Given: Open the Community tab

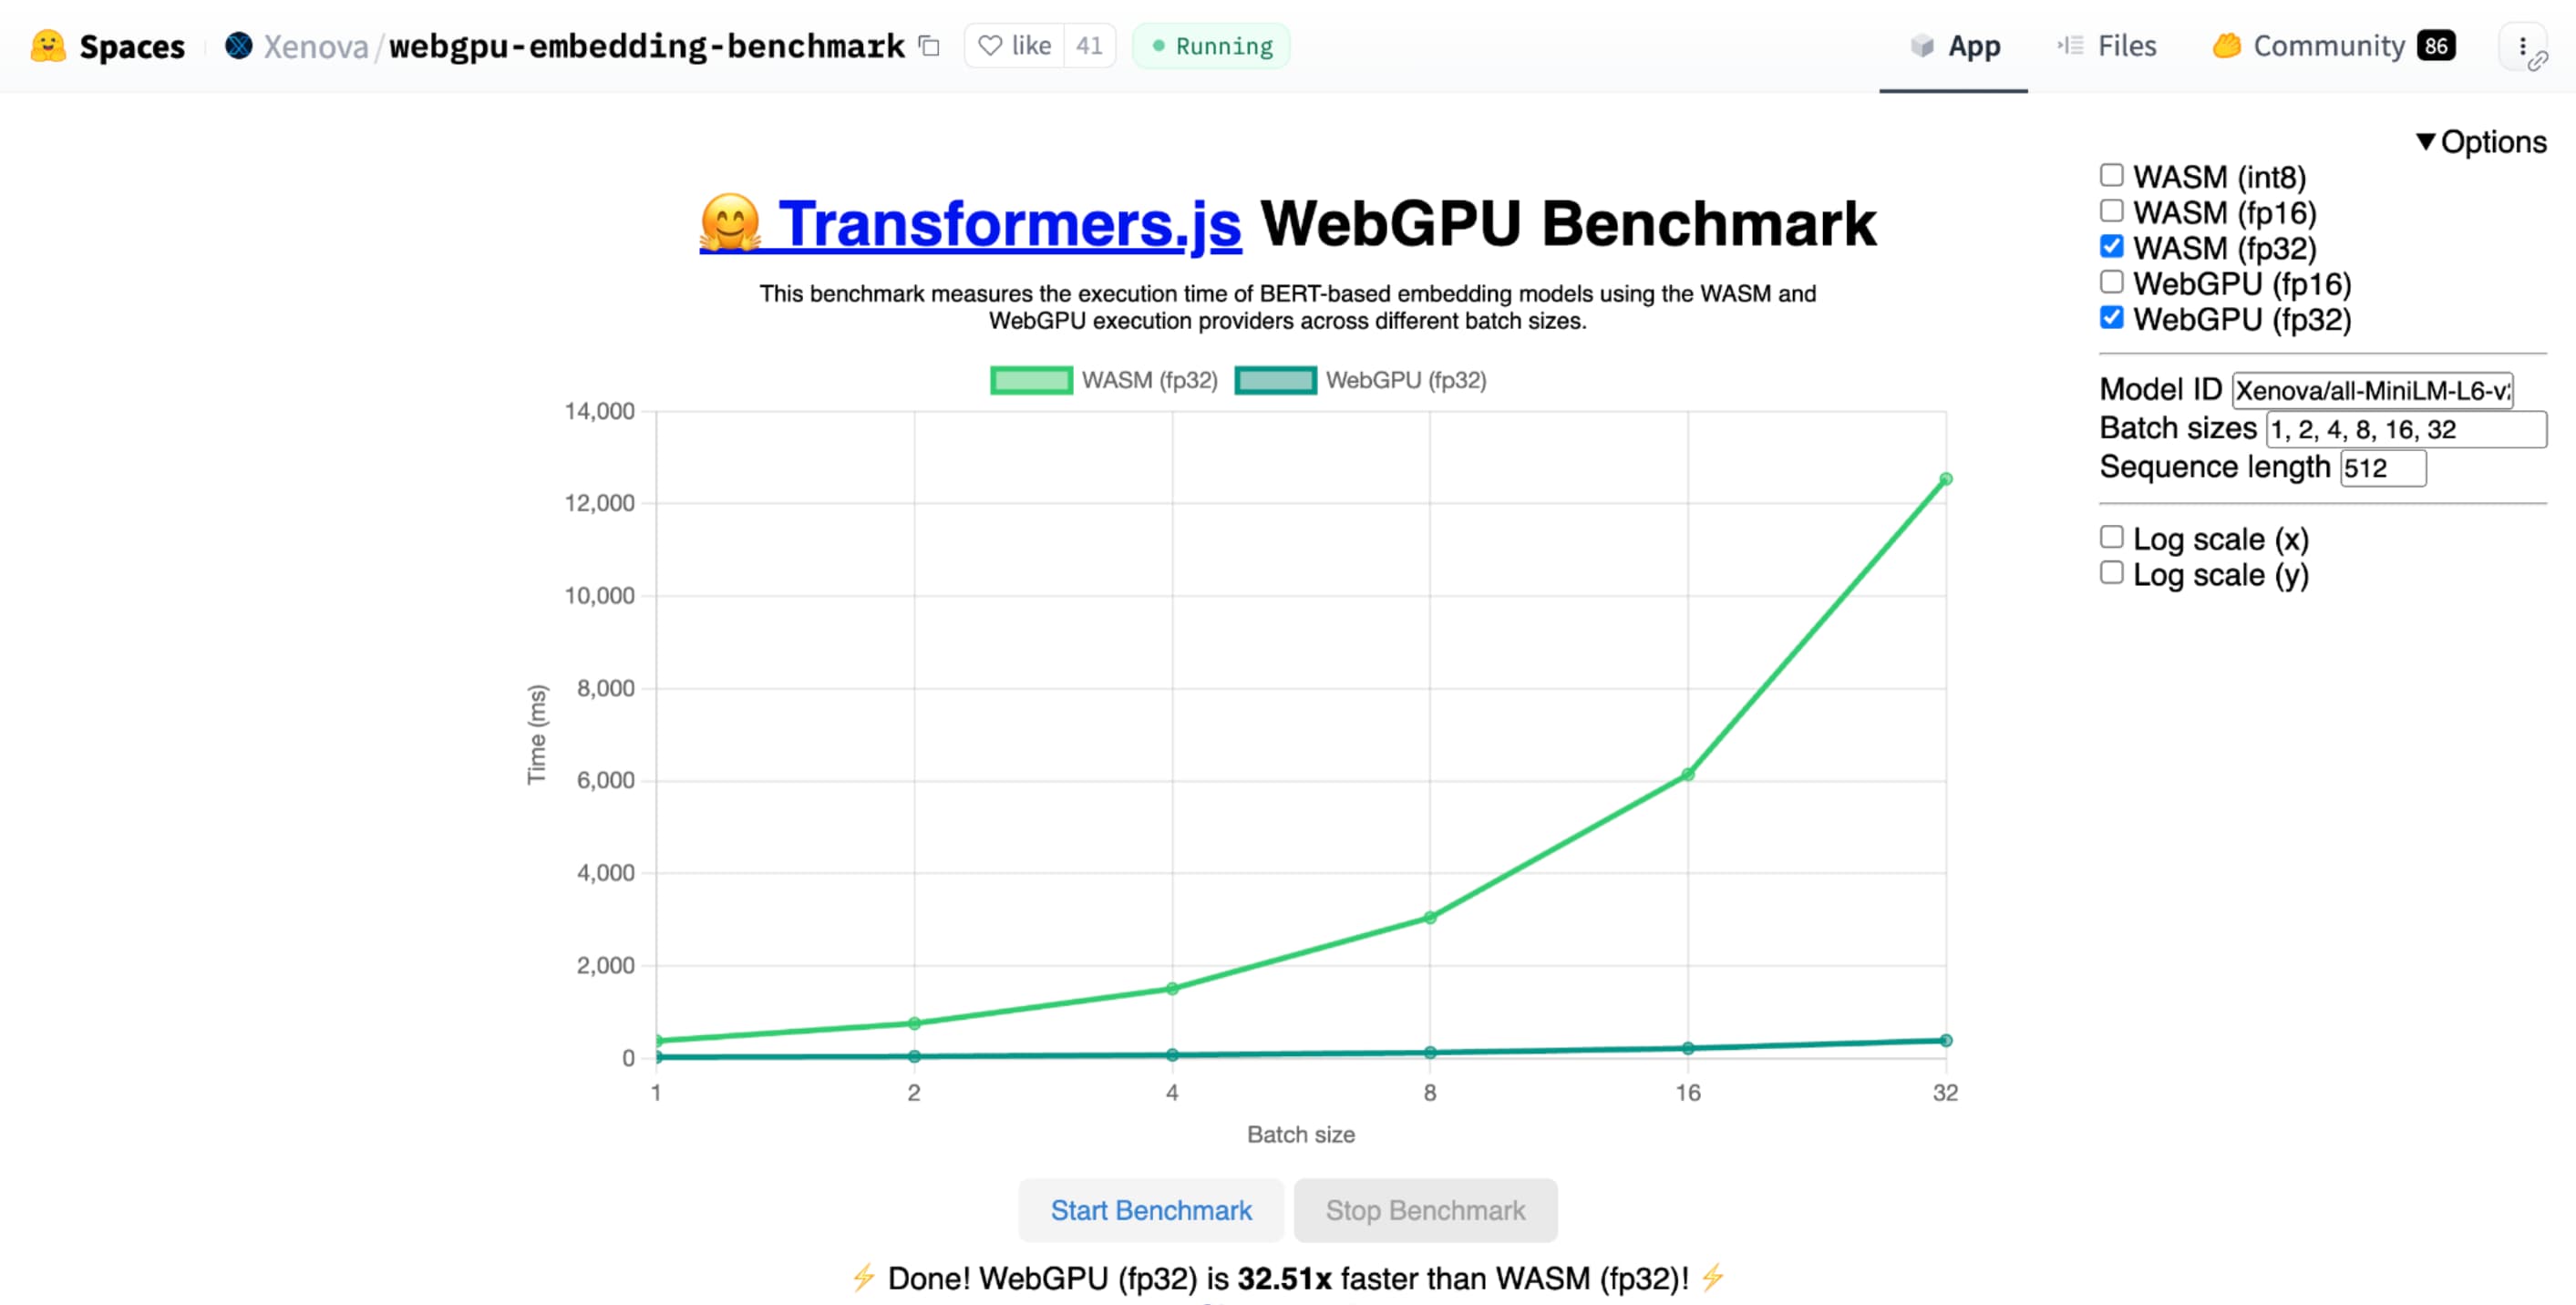Looking at the screenshot, I should [x=2330, y=45].
